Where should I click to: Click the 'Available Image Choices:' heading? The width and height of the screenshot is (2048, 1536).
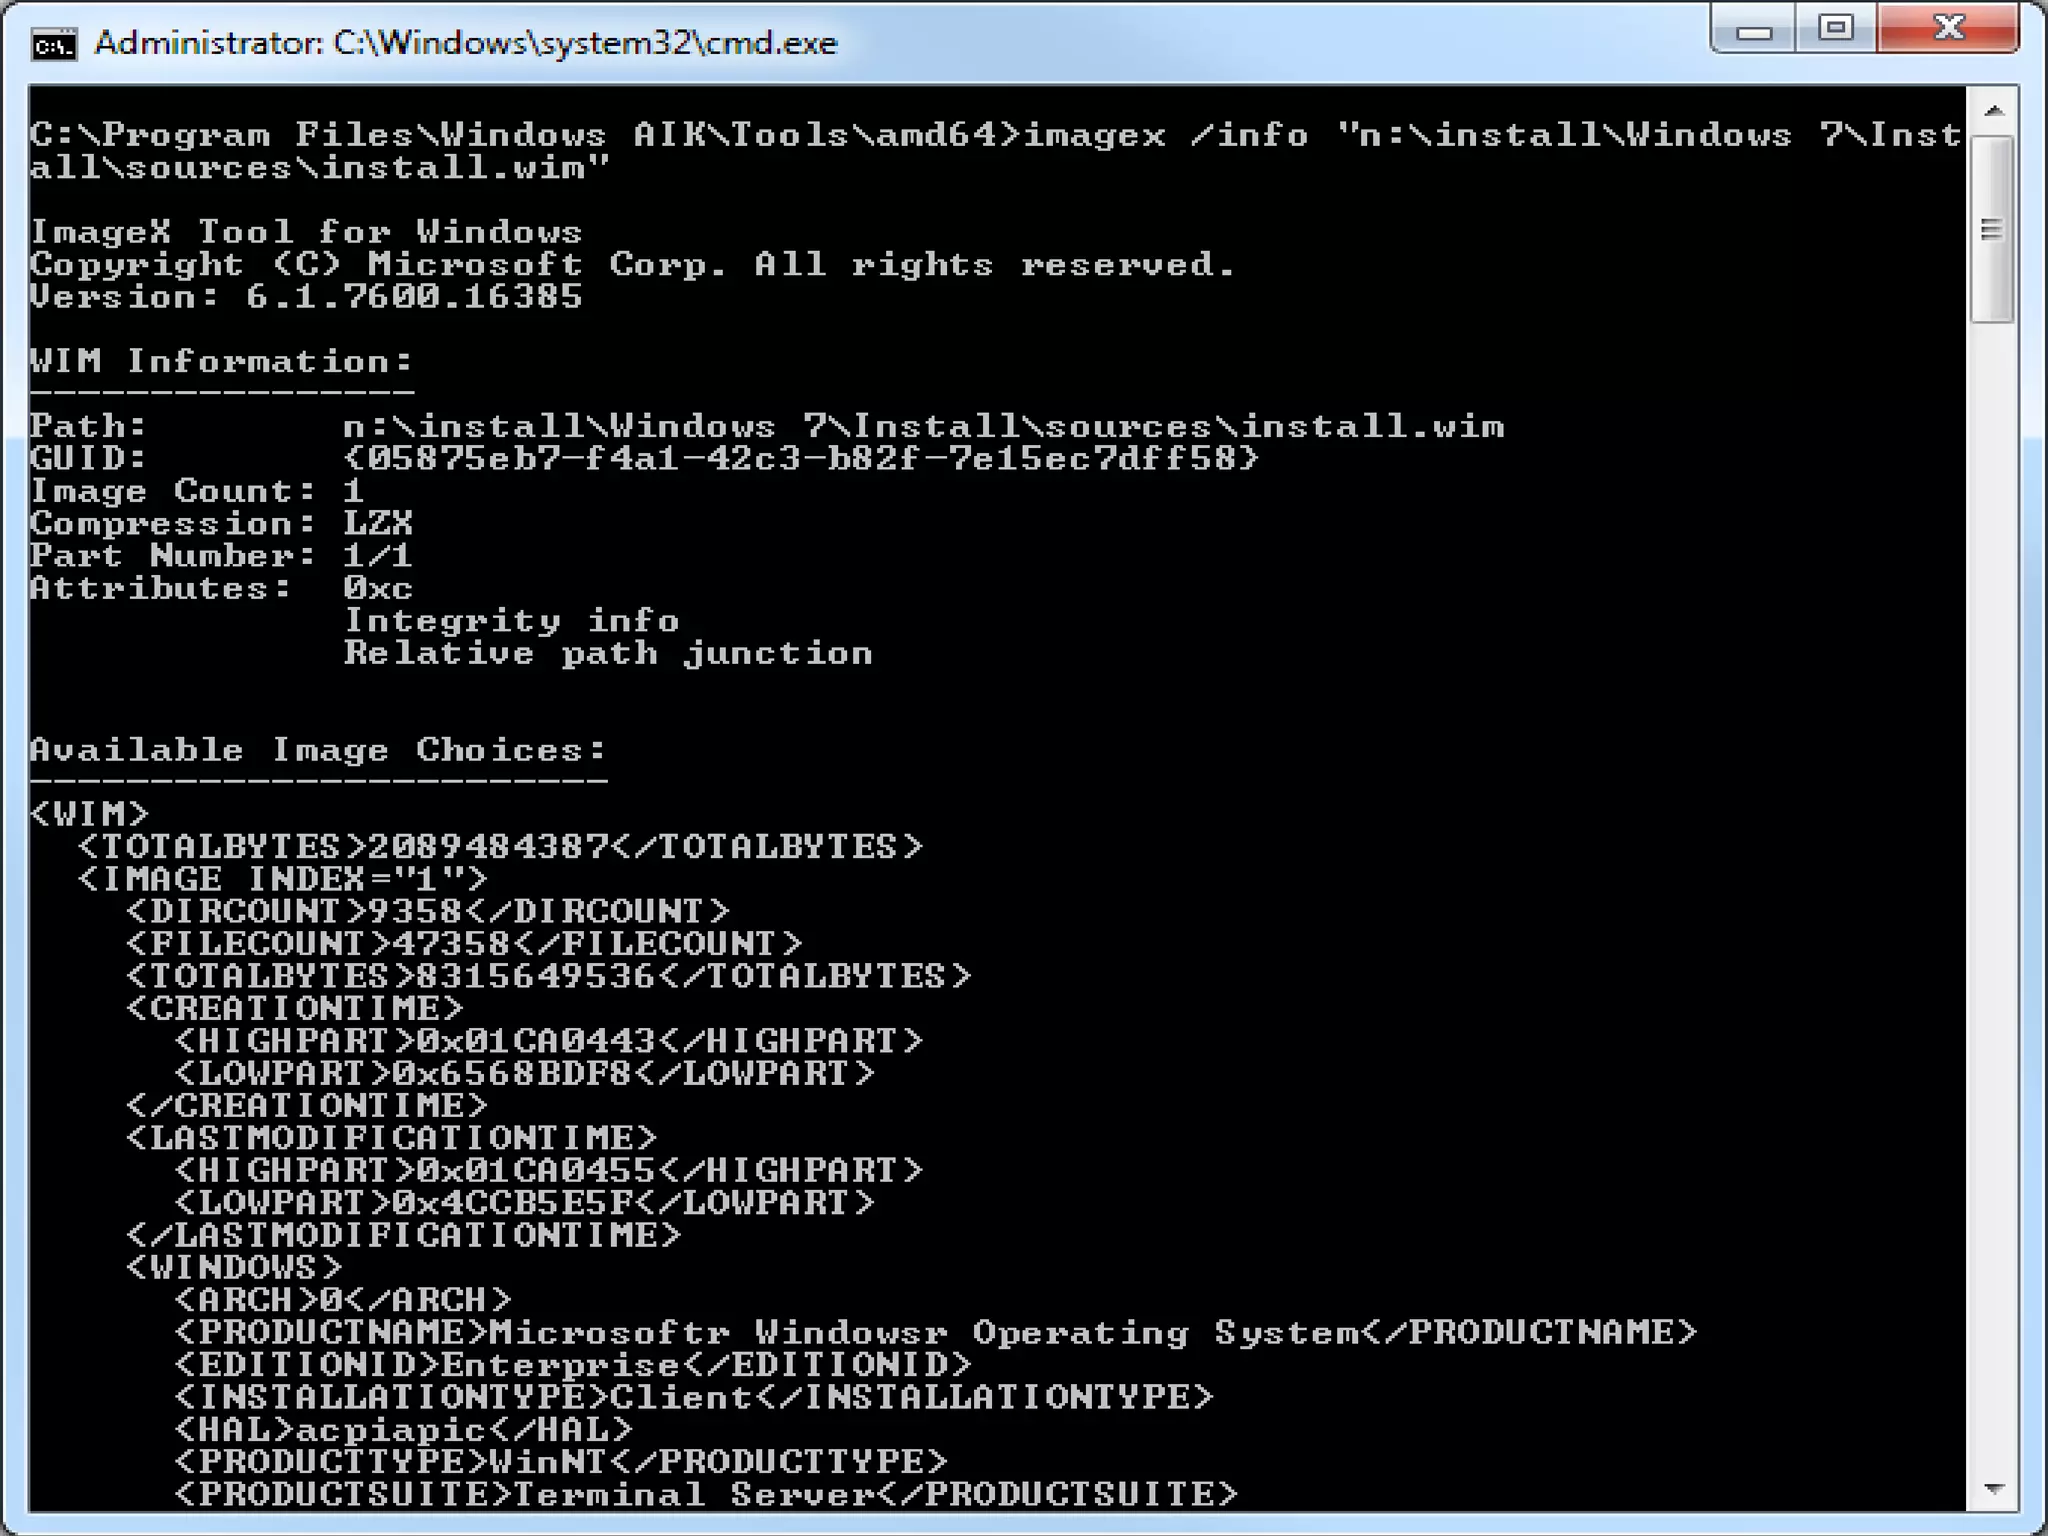318,750
